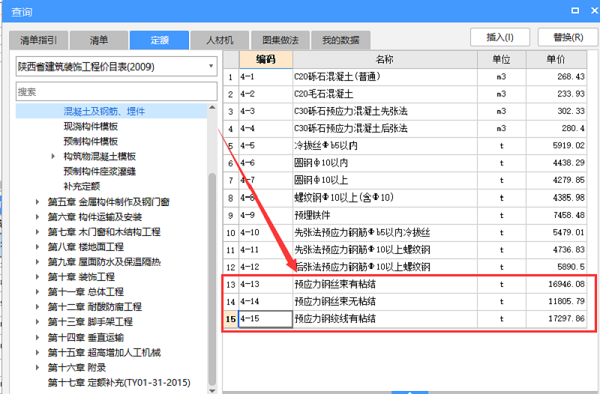Viewport: 600px width, 394px height.
Task: Switch to the 清单指引 tab
Action: 39,40
